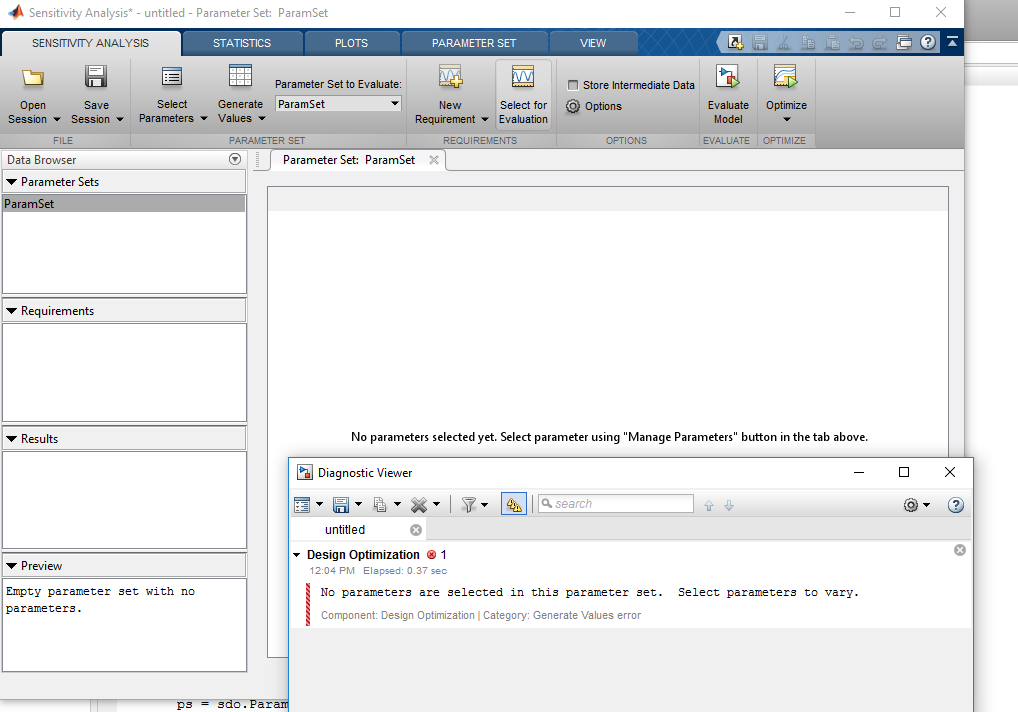The image size is (1018, 712).
Task: Create a New Requirement
Action: [x=450, y=79]
